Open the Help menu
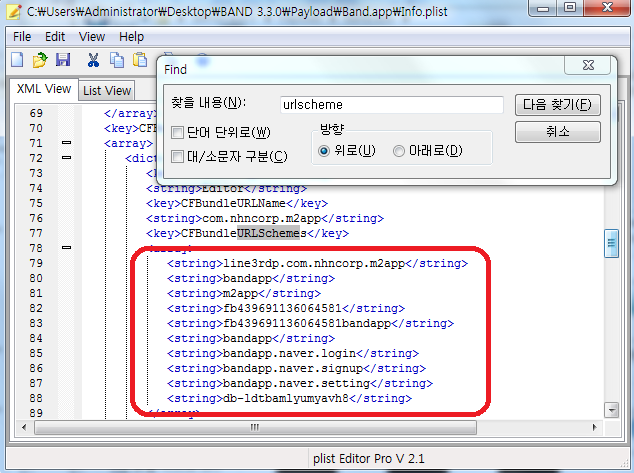The image size is (634, 473). pos(131,37)
